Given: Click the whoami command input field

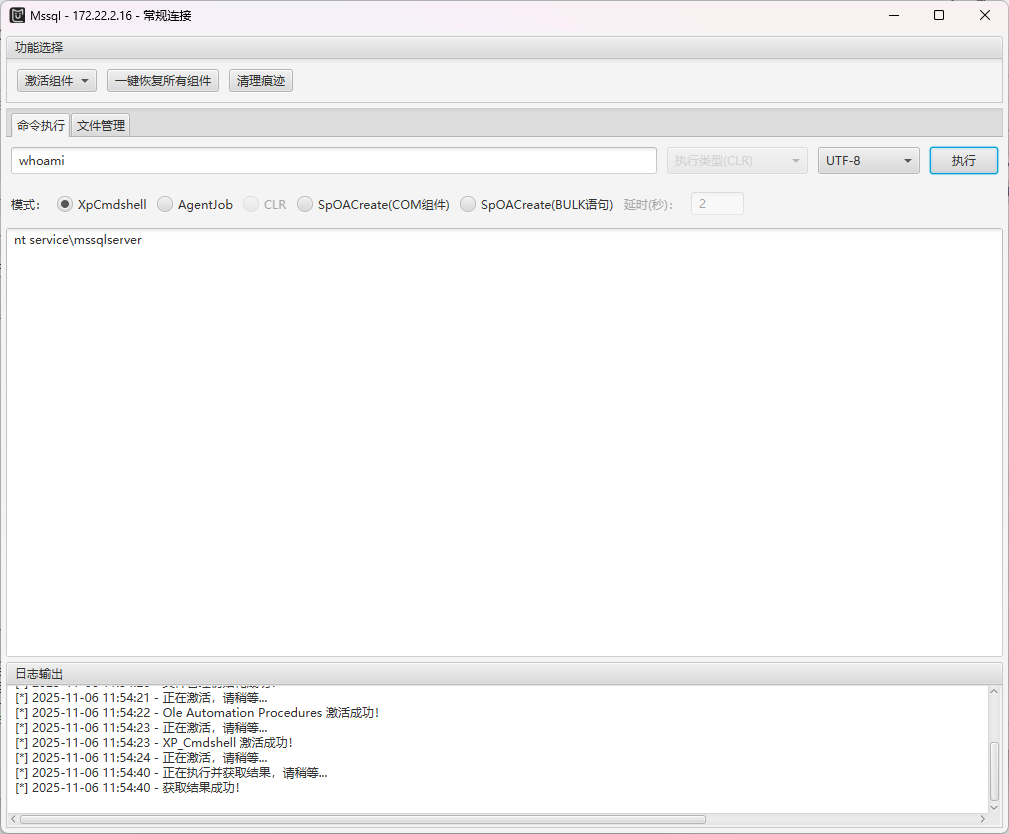Looking at the screenshot, I should click(334, 160).
